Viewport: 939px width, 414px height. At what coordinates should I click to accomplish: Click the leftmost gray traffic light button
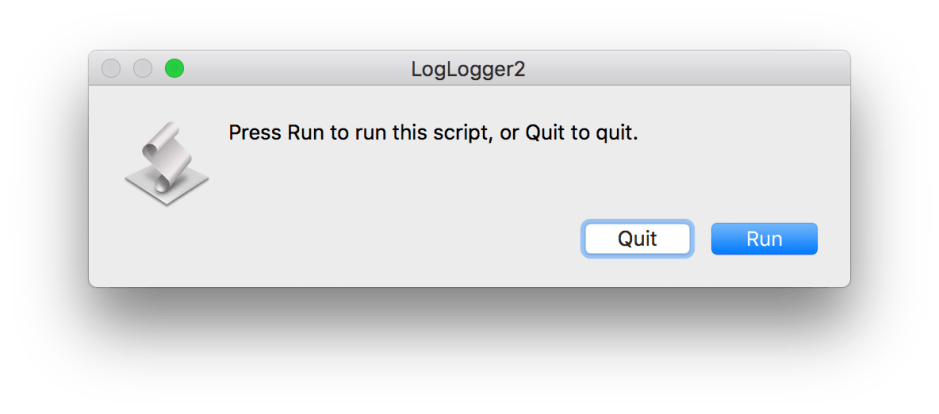point(112,69)
